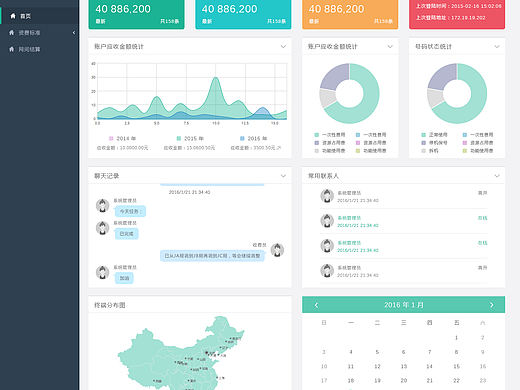The width and height of the screenshot is (520, 390).
Task: Select the 今天任务 chat bubble
Action: click(x=130, y=211)
